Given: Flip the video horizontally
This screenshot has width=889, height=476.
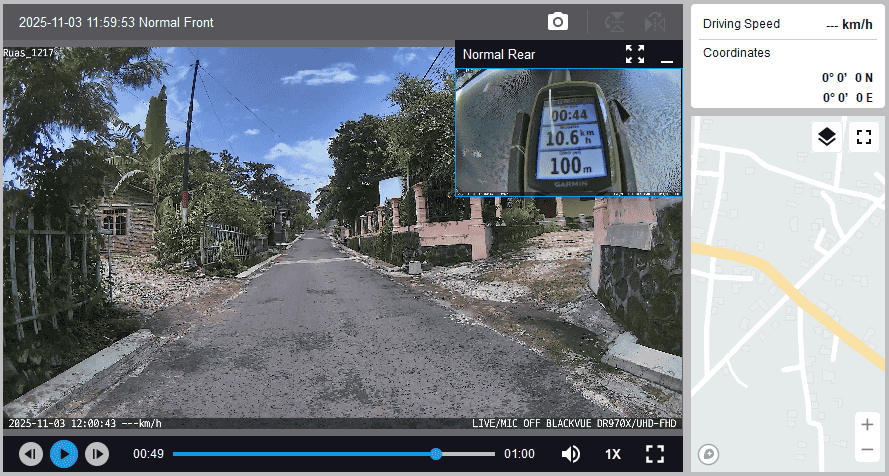Looking at the screenshot, I should pos(655,22).
